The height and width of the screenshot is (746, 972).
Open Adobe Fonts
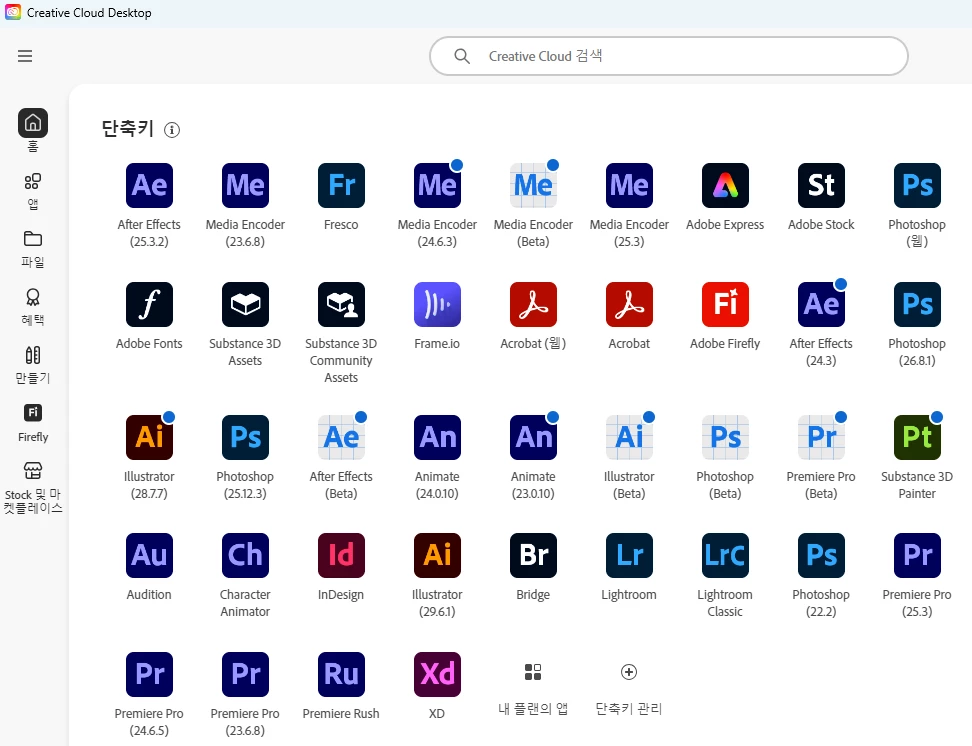149,304
